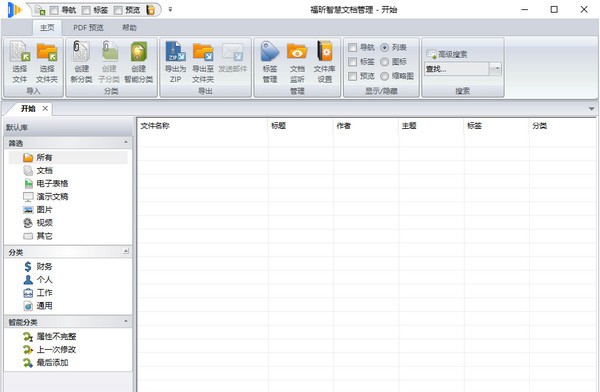The width and height of the screenshot is (600, 392).
Task: Toggle 标签 checkbox in ribbon 显示/隐藏 group
Action: [352, 62]
